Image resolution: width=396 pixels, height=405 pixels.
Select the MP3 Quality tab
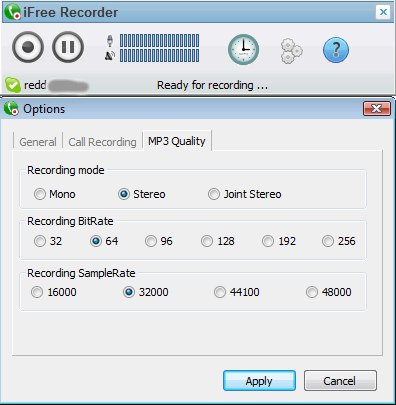click(177, 141)
